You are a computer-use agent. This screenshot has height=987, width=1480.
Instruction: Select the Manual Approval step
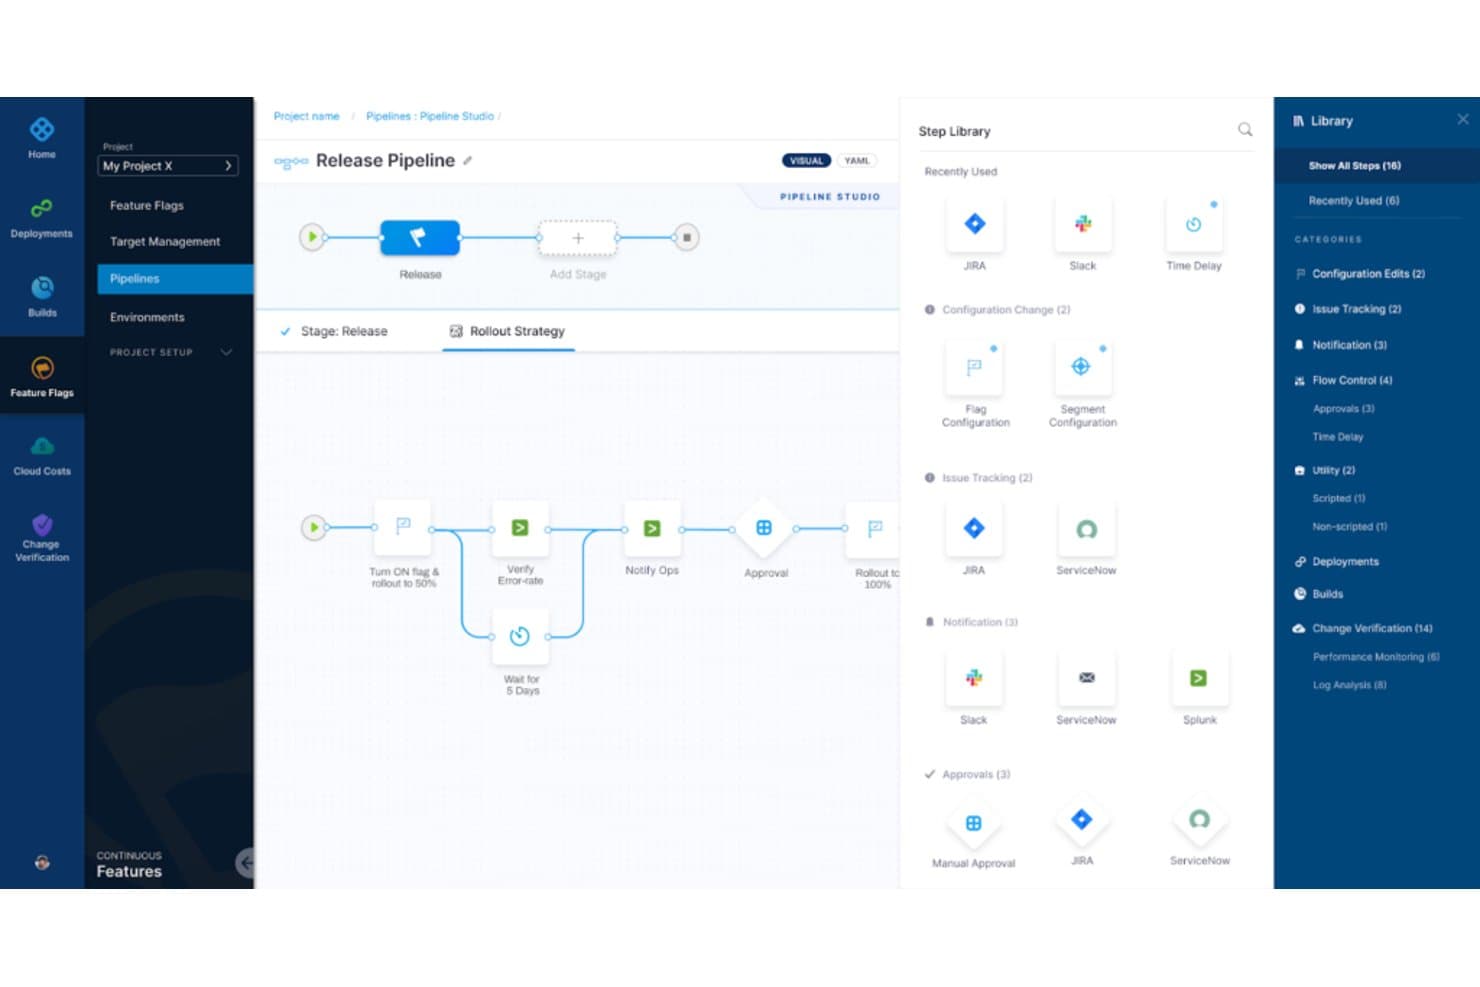(973, 823)
